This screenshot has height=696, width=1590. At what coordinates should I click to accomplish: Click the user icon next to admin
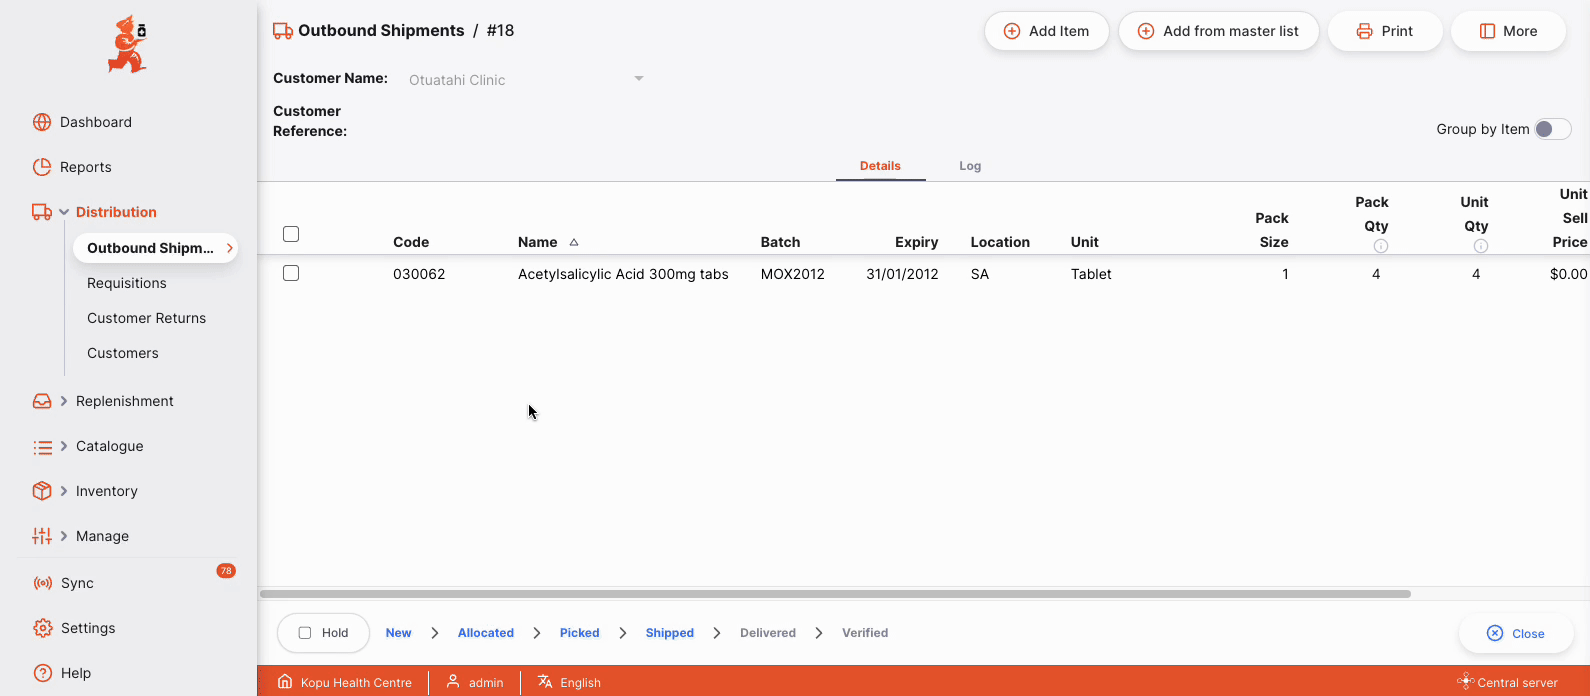click(x=453, y=682)
